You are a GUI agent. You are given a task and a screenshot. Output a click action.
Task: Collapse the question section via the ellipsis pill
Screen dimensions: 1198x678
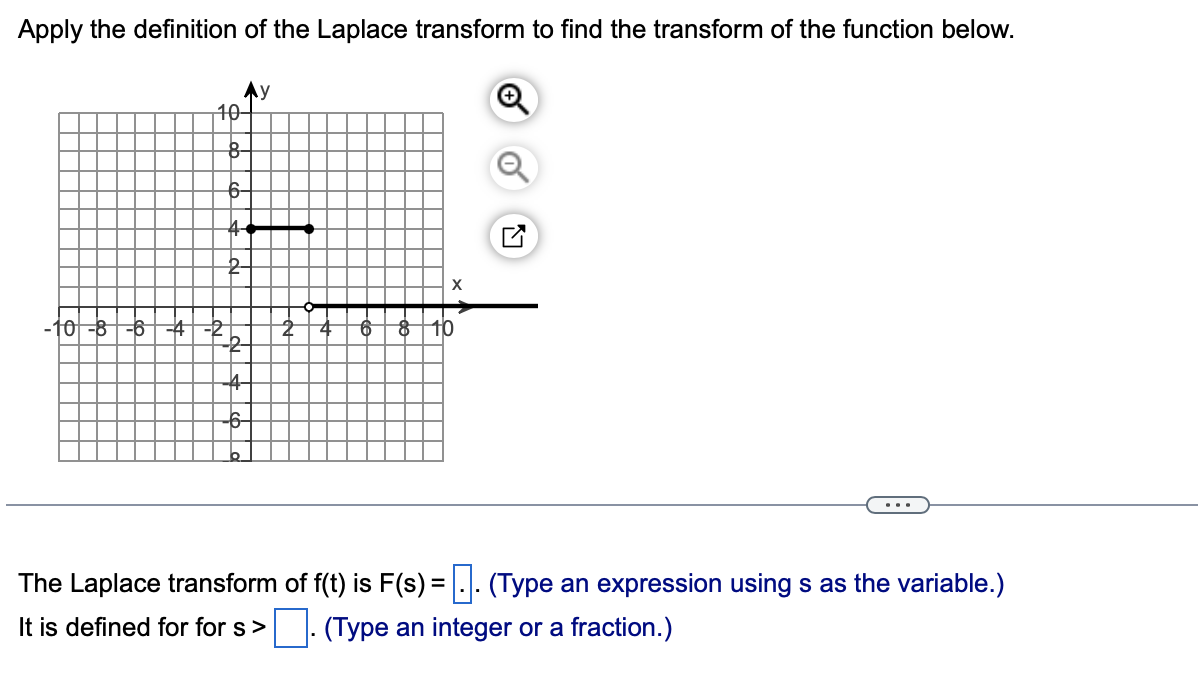coord(897,507)
